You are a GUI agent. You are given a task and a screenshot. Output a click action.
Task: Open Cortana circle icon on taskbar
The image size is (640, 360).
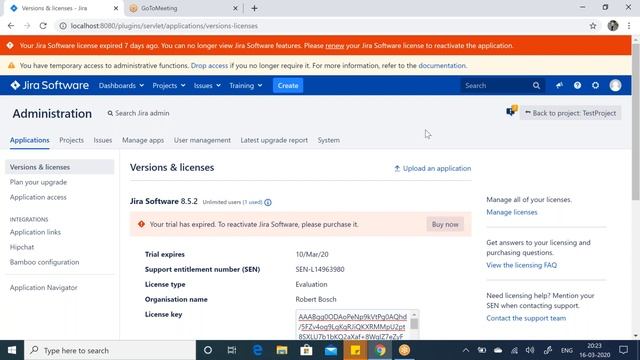[x=208, y=350]
